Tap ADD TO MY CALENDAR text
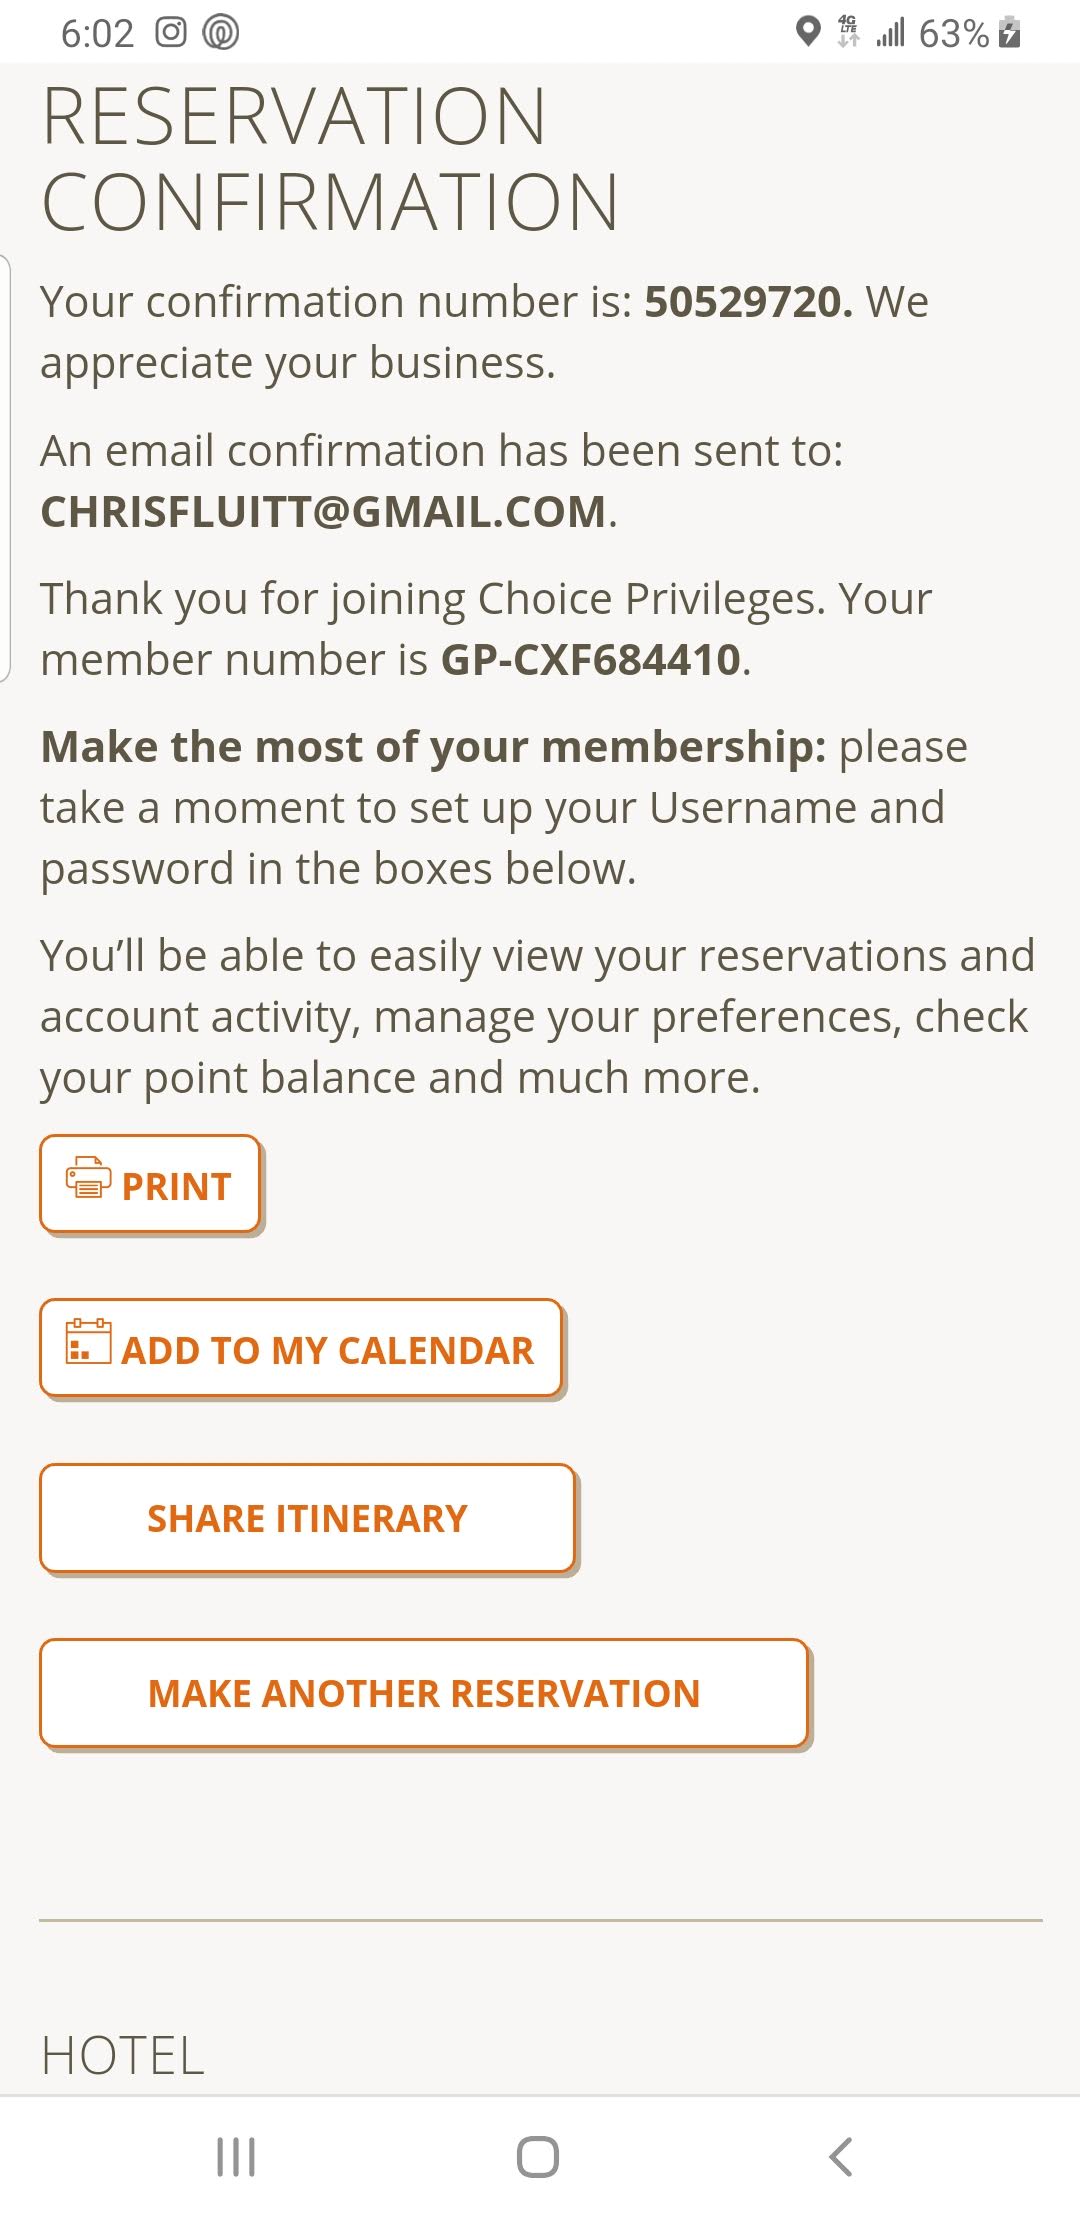The image size is (1080, 2220). click(x=328, y=1350)
